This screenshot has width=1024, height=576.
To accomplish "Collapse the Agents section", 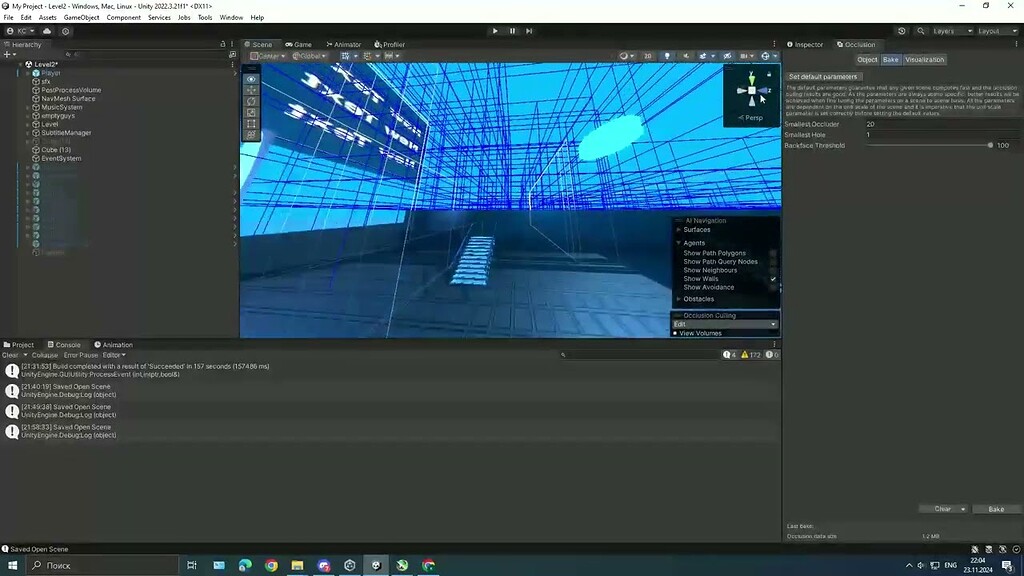I will [680, 242].
